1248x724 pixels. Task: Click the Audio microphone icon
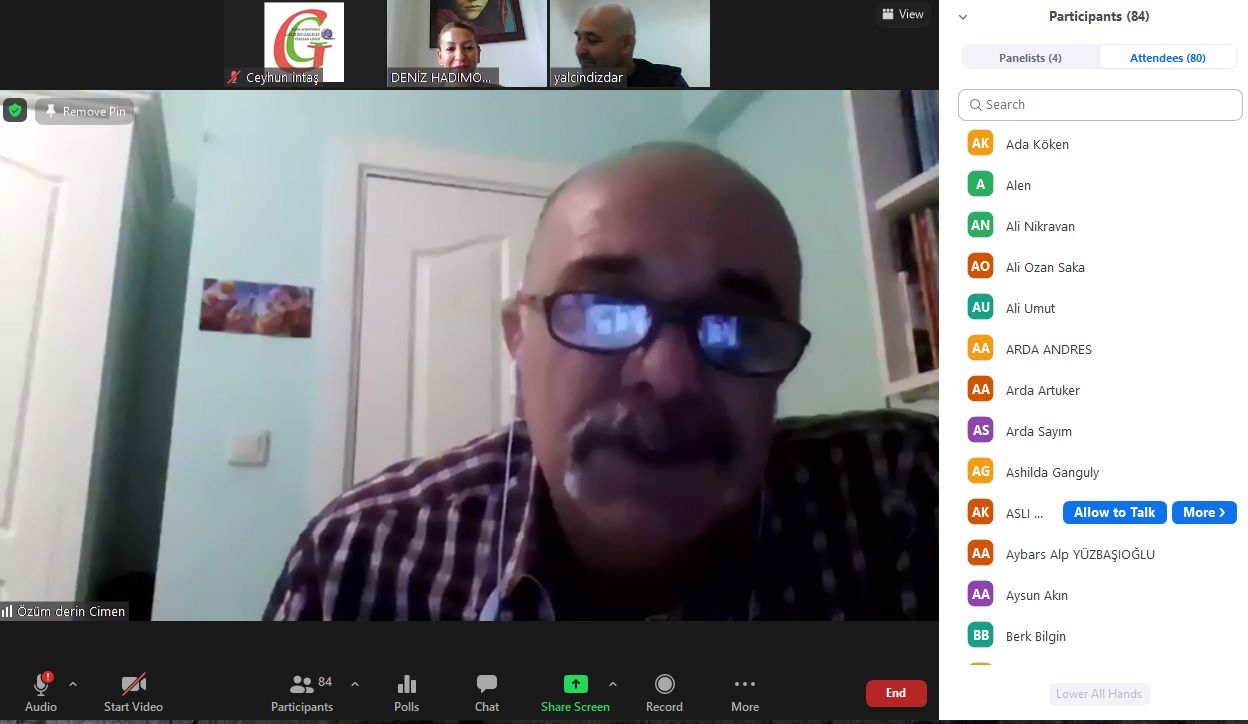click(x=41, y=685)
